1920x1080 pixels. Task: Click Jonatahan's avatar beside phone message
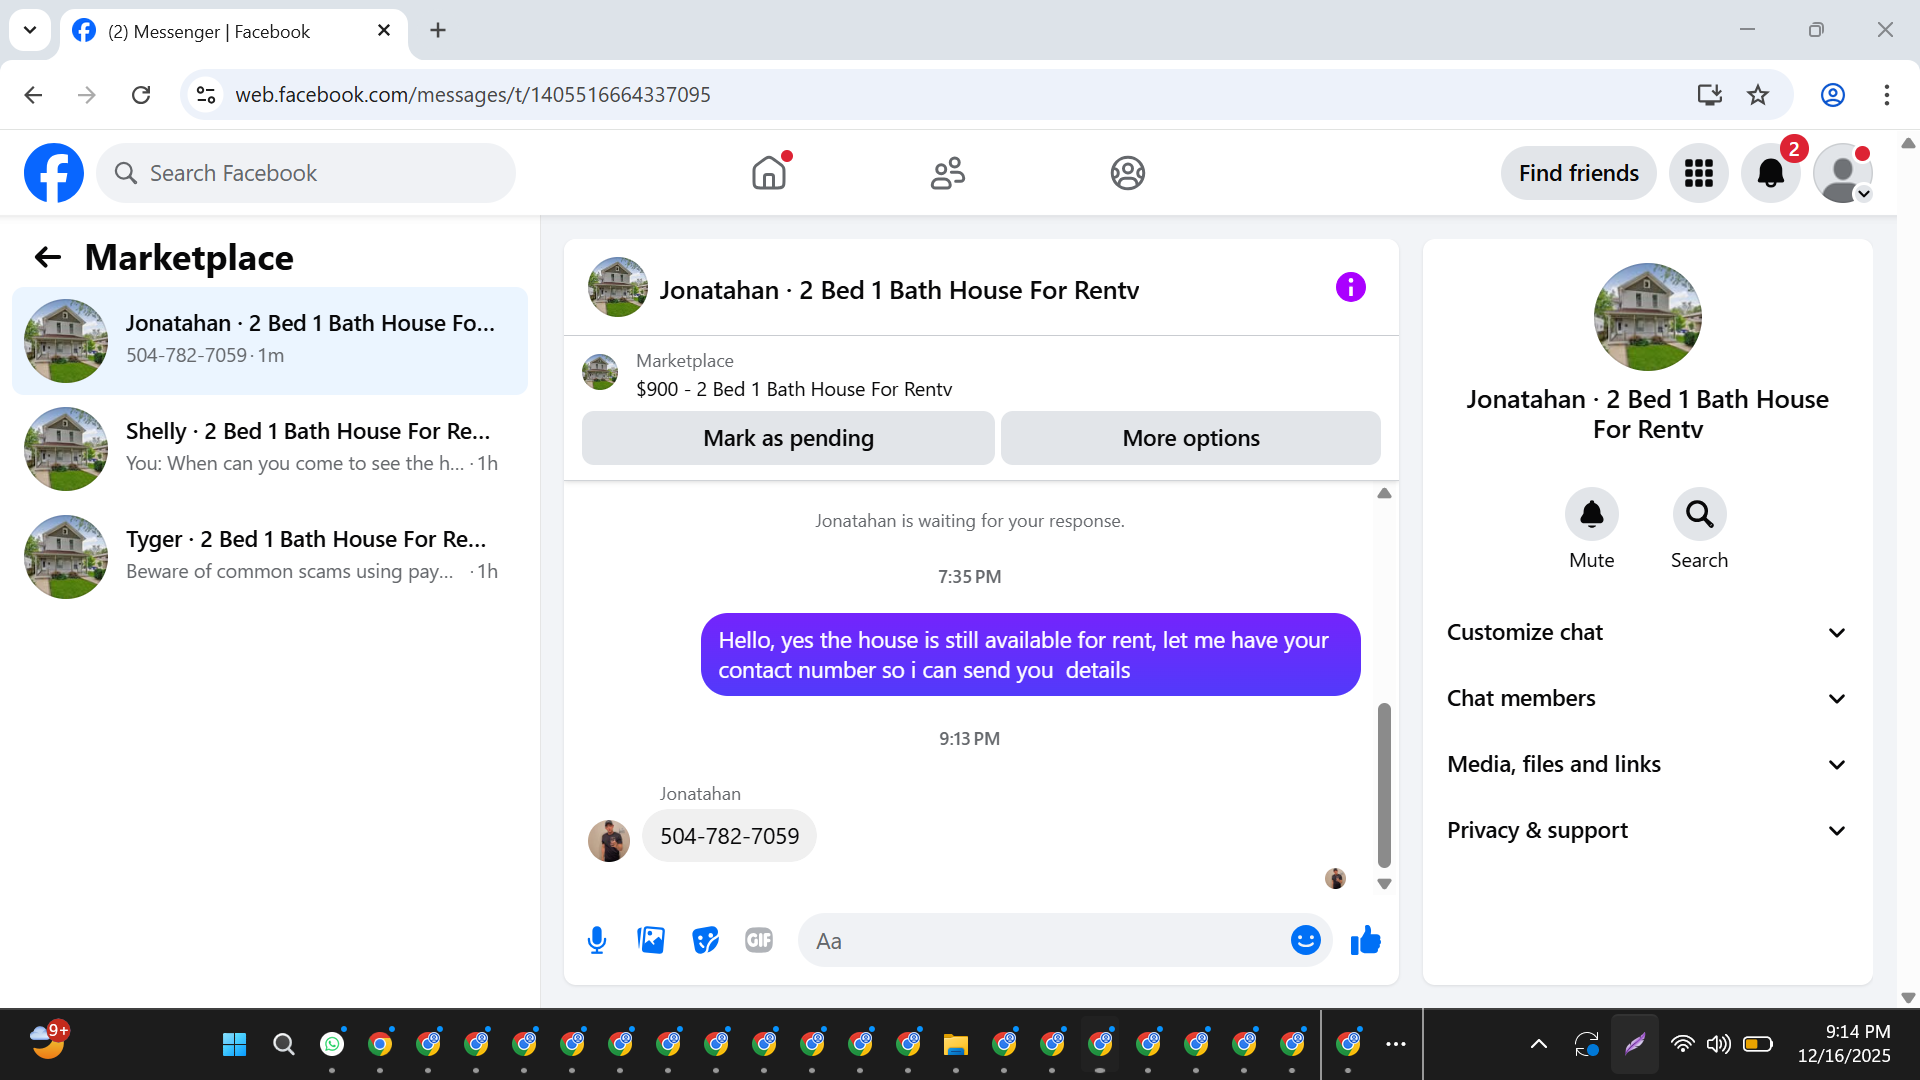click(609, 841)
